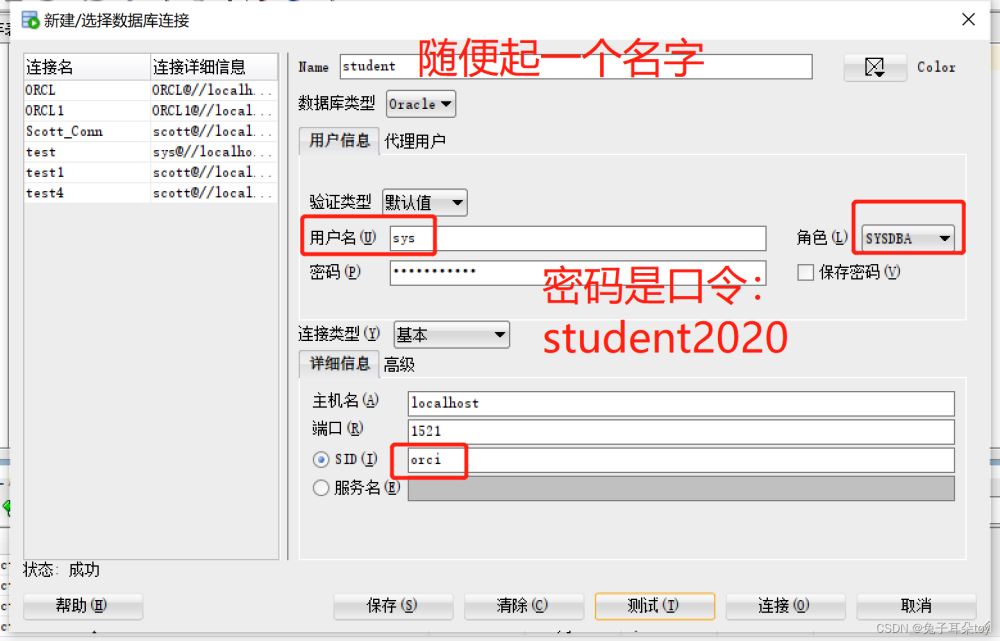Select the ORCL1 connection row
This screenshot has width=1000, height=641.
coord(151,111)
